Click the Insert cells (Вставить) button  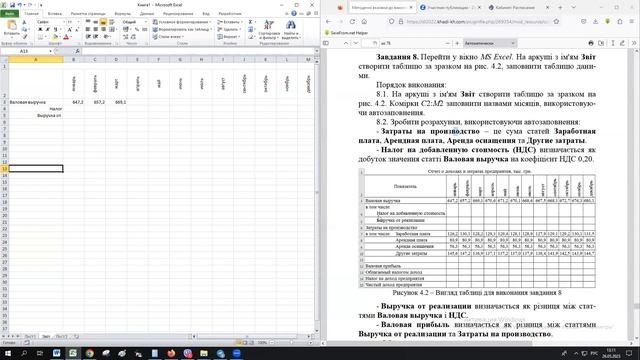coord(231,22)
